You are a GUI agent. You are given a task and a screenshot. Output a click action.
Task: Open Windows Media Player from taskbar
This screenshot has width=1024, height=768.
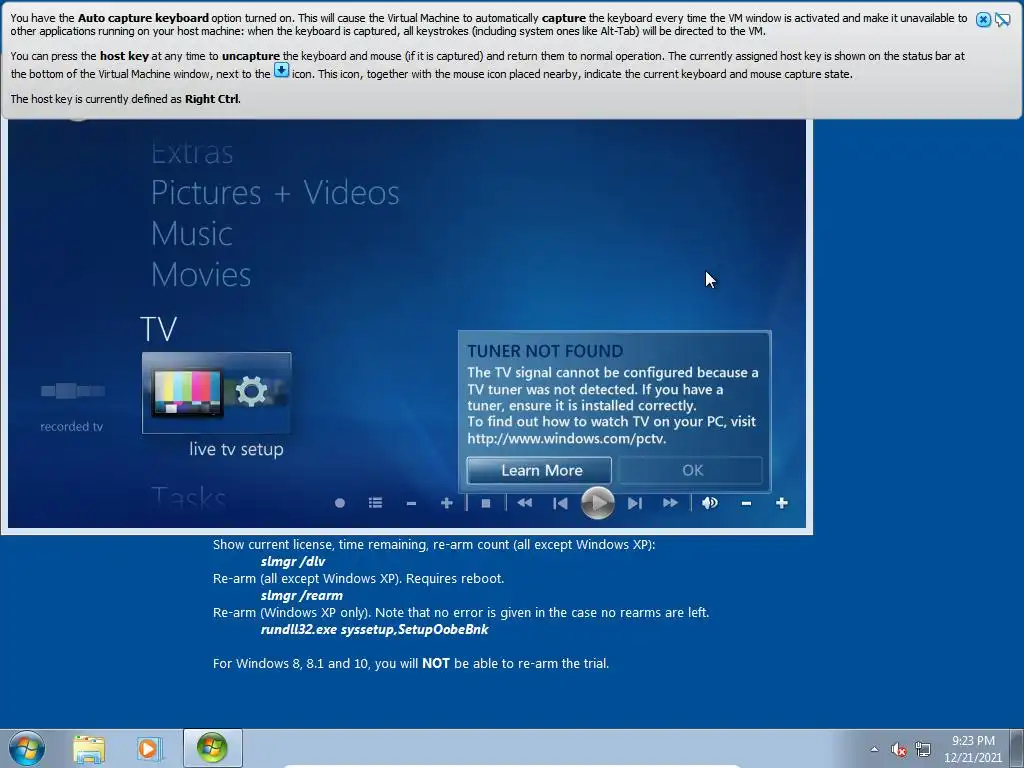(149, 749)
